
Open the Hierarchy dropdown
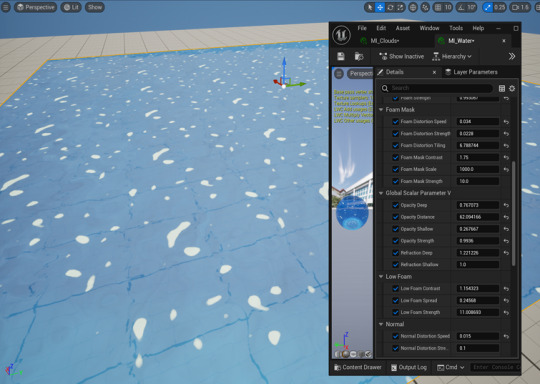[452, 56]
